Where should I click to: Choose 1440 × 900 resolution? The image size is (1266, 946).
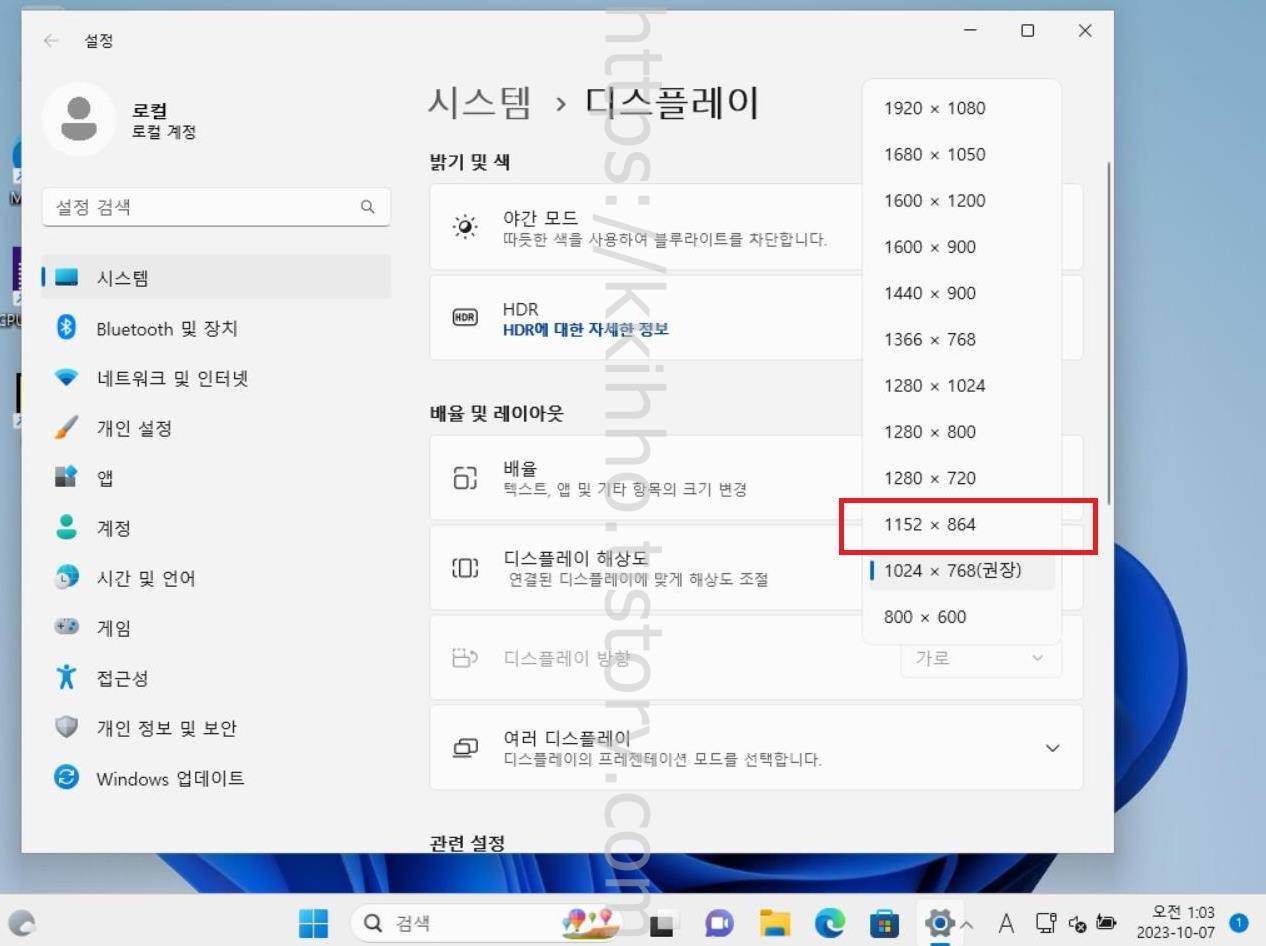click(961, 293)
